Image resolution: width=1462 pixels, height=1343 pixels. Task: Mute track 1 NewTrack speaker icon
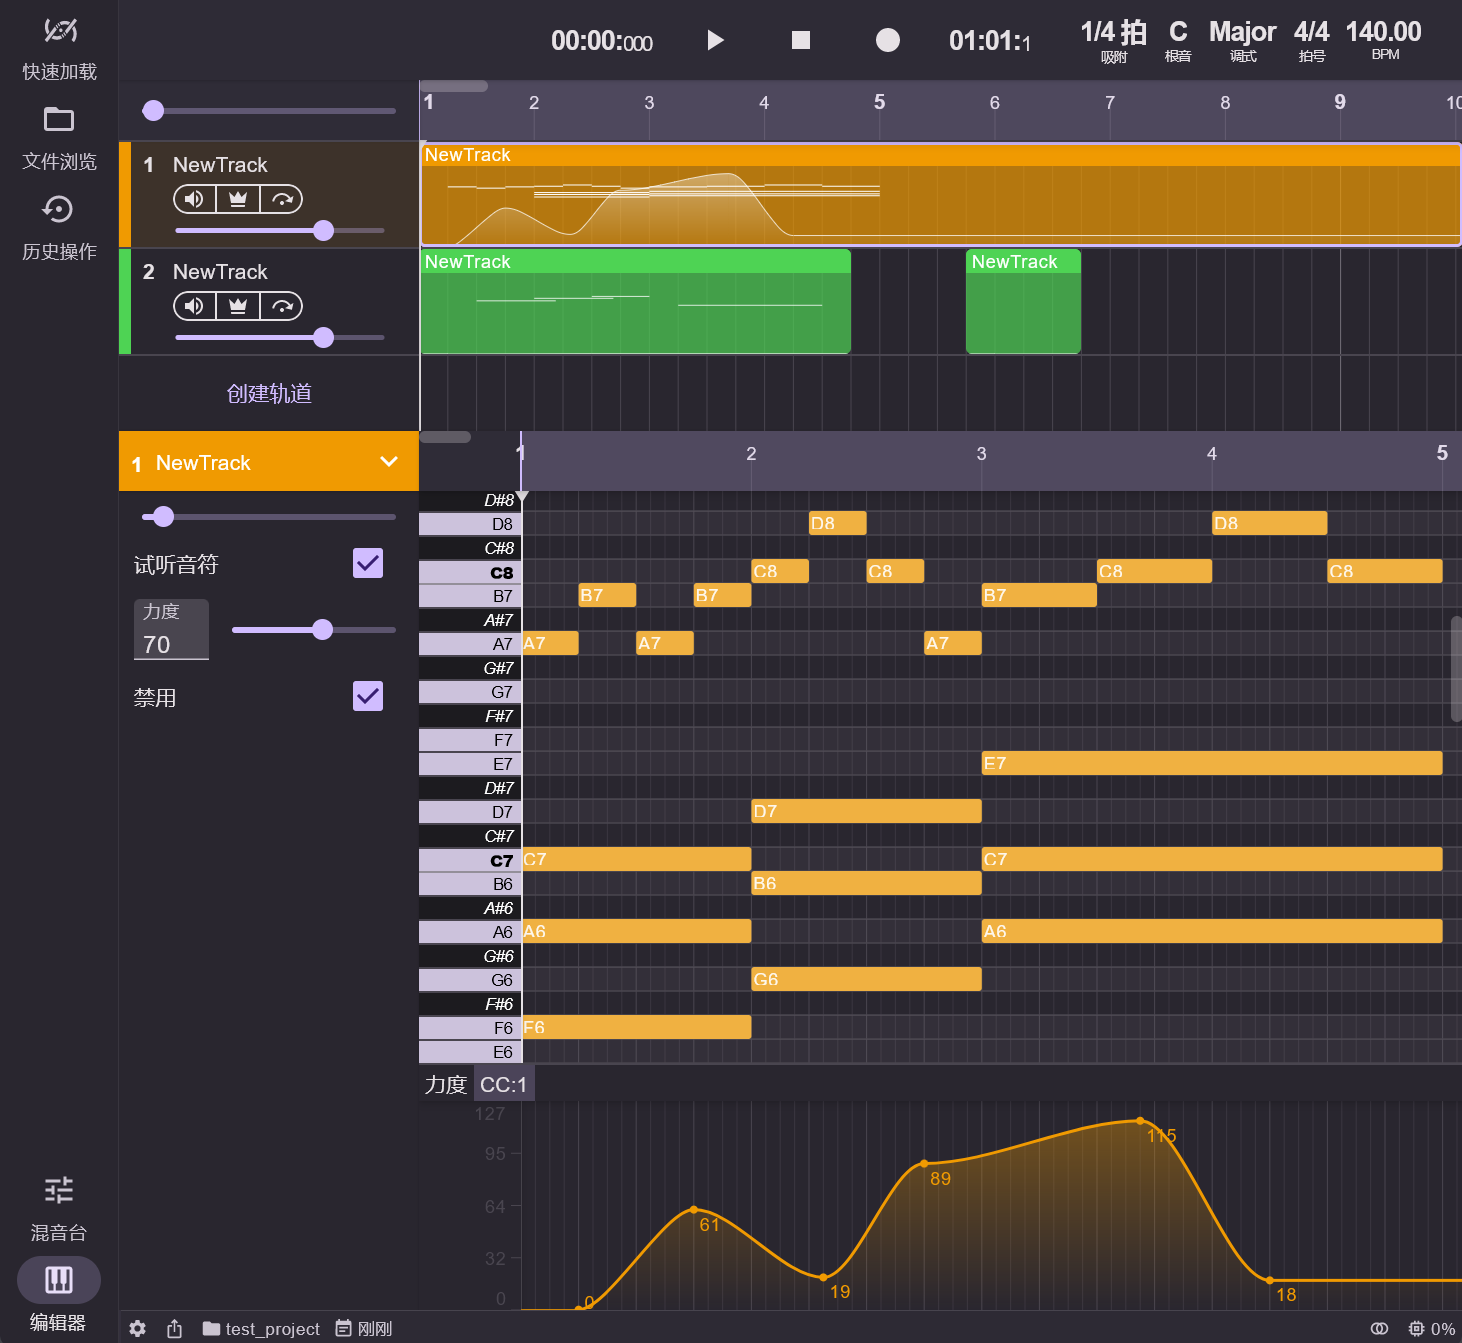pyautogui.click(x=195, y=199)
